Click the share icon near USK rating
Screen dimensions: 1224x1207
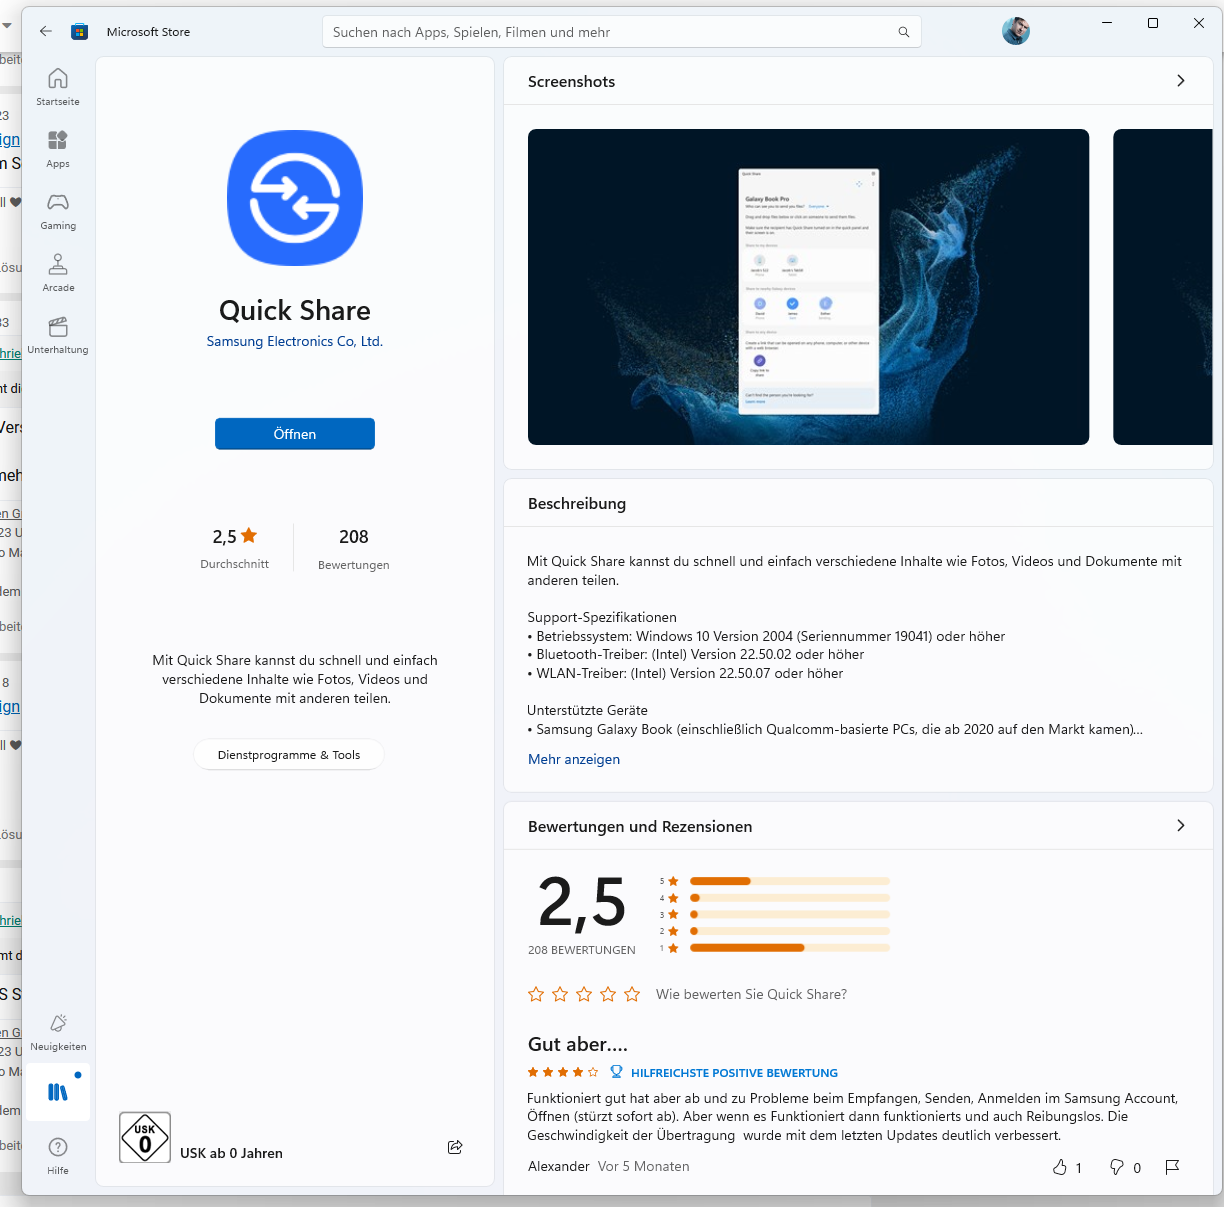[455, 1147]
